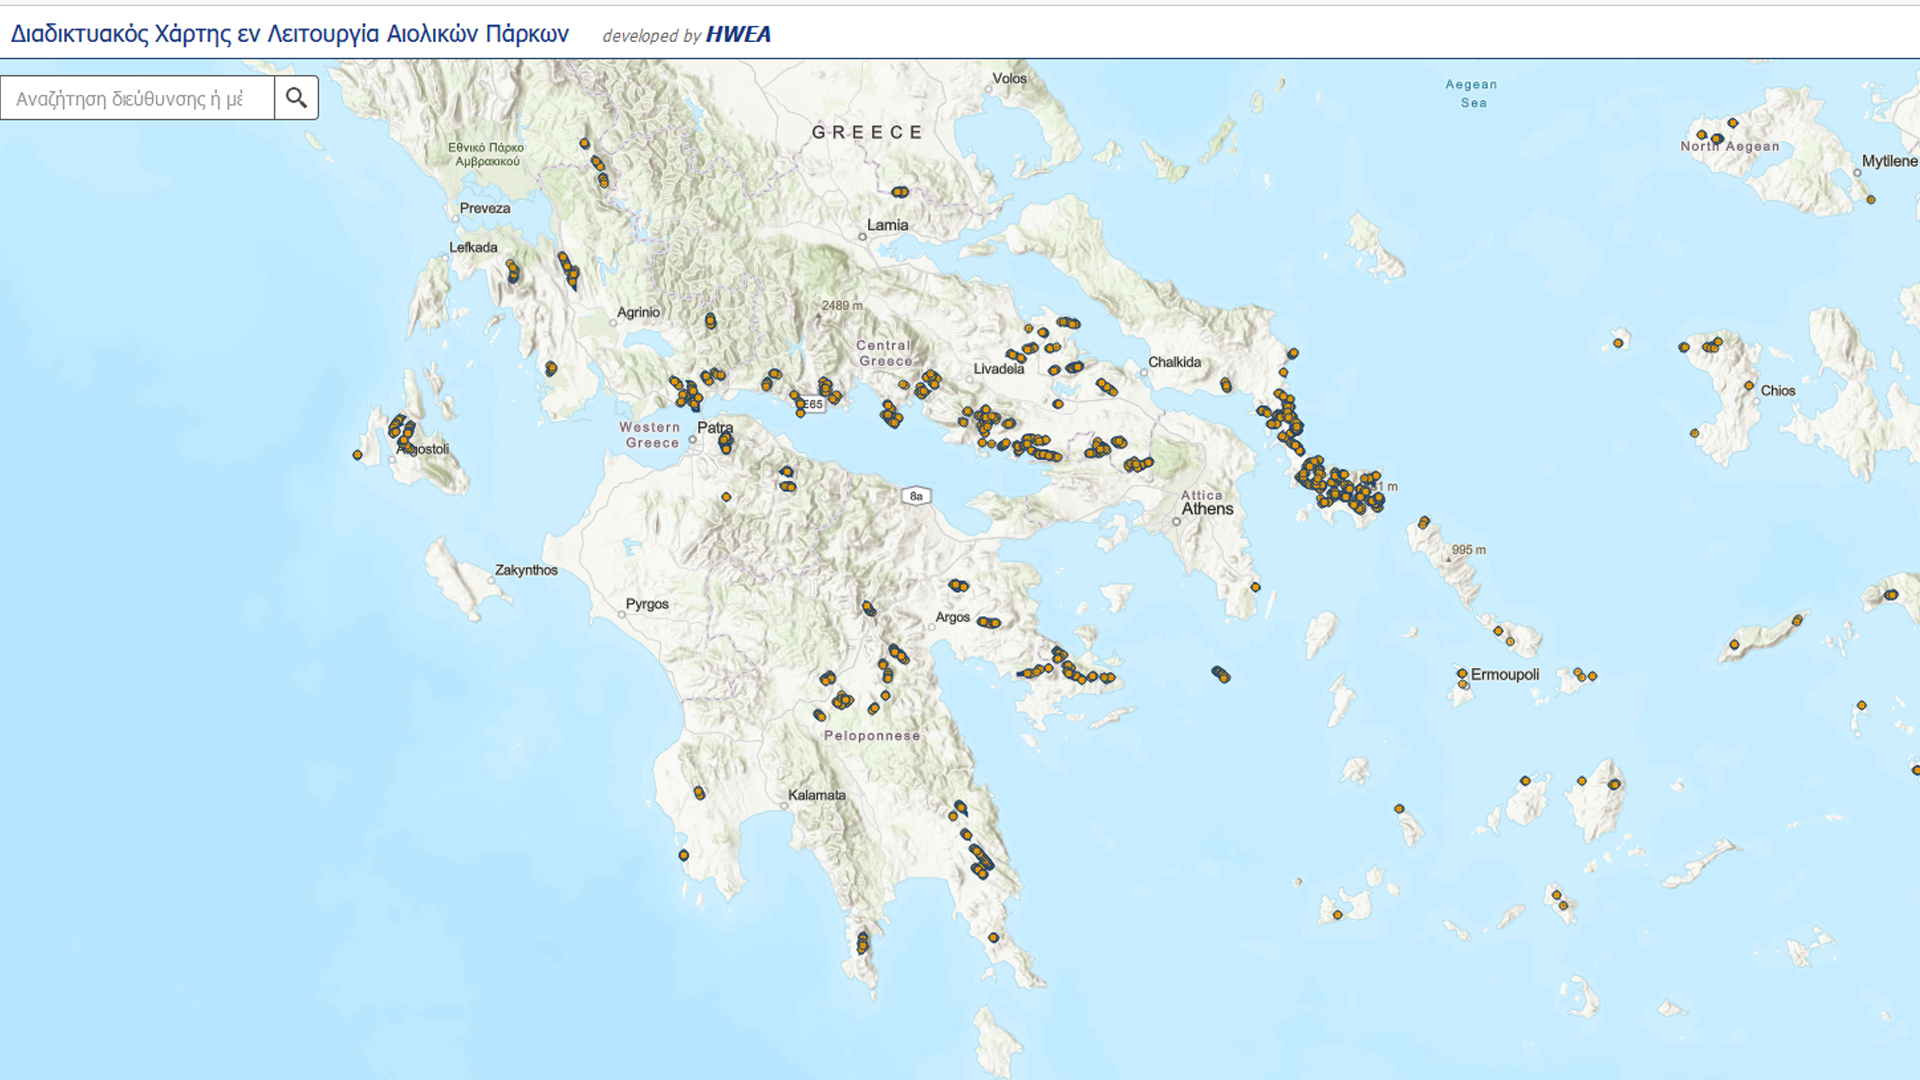1920x1080 pixels.
Task: Click wind farm marker west of Kalamata
Action: tap(699, 793)
